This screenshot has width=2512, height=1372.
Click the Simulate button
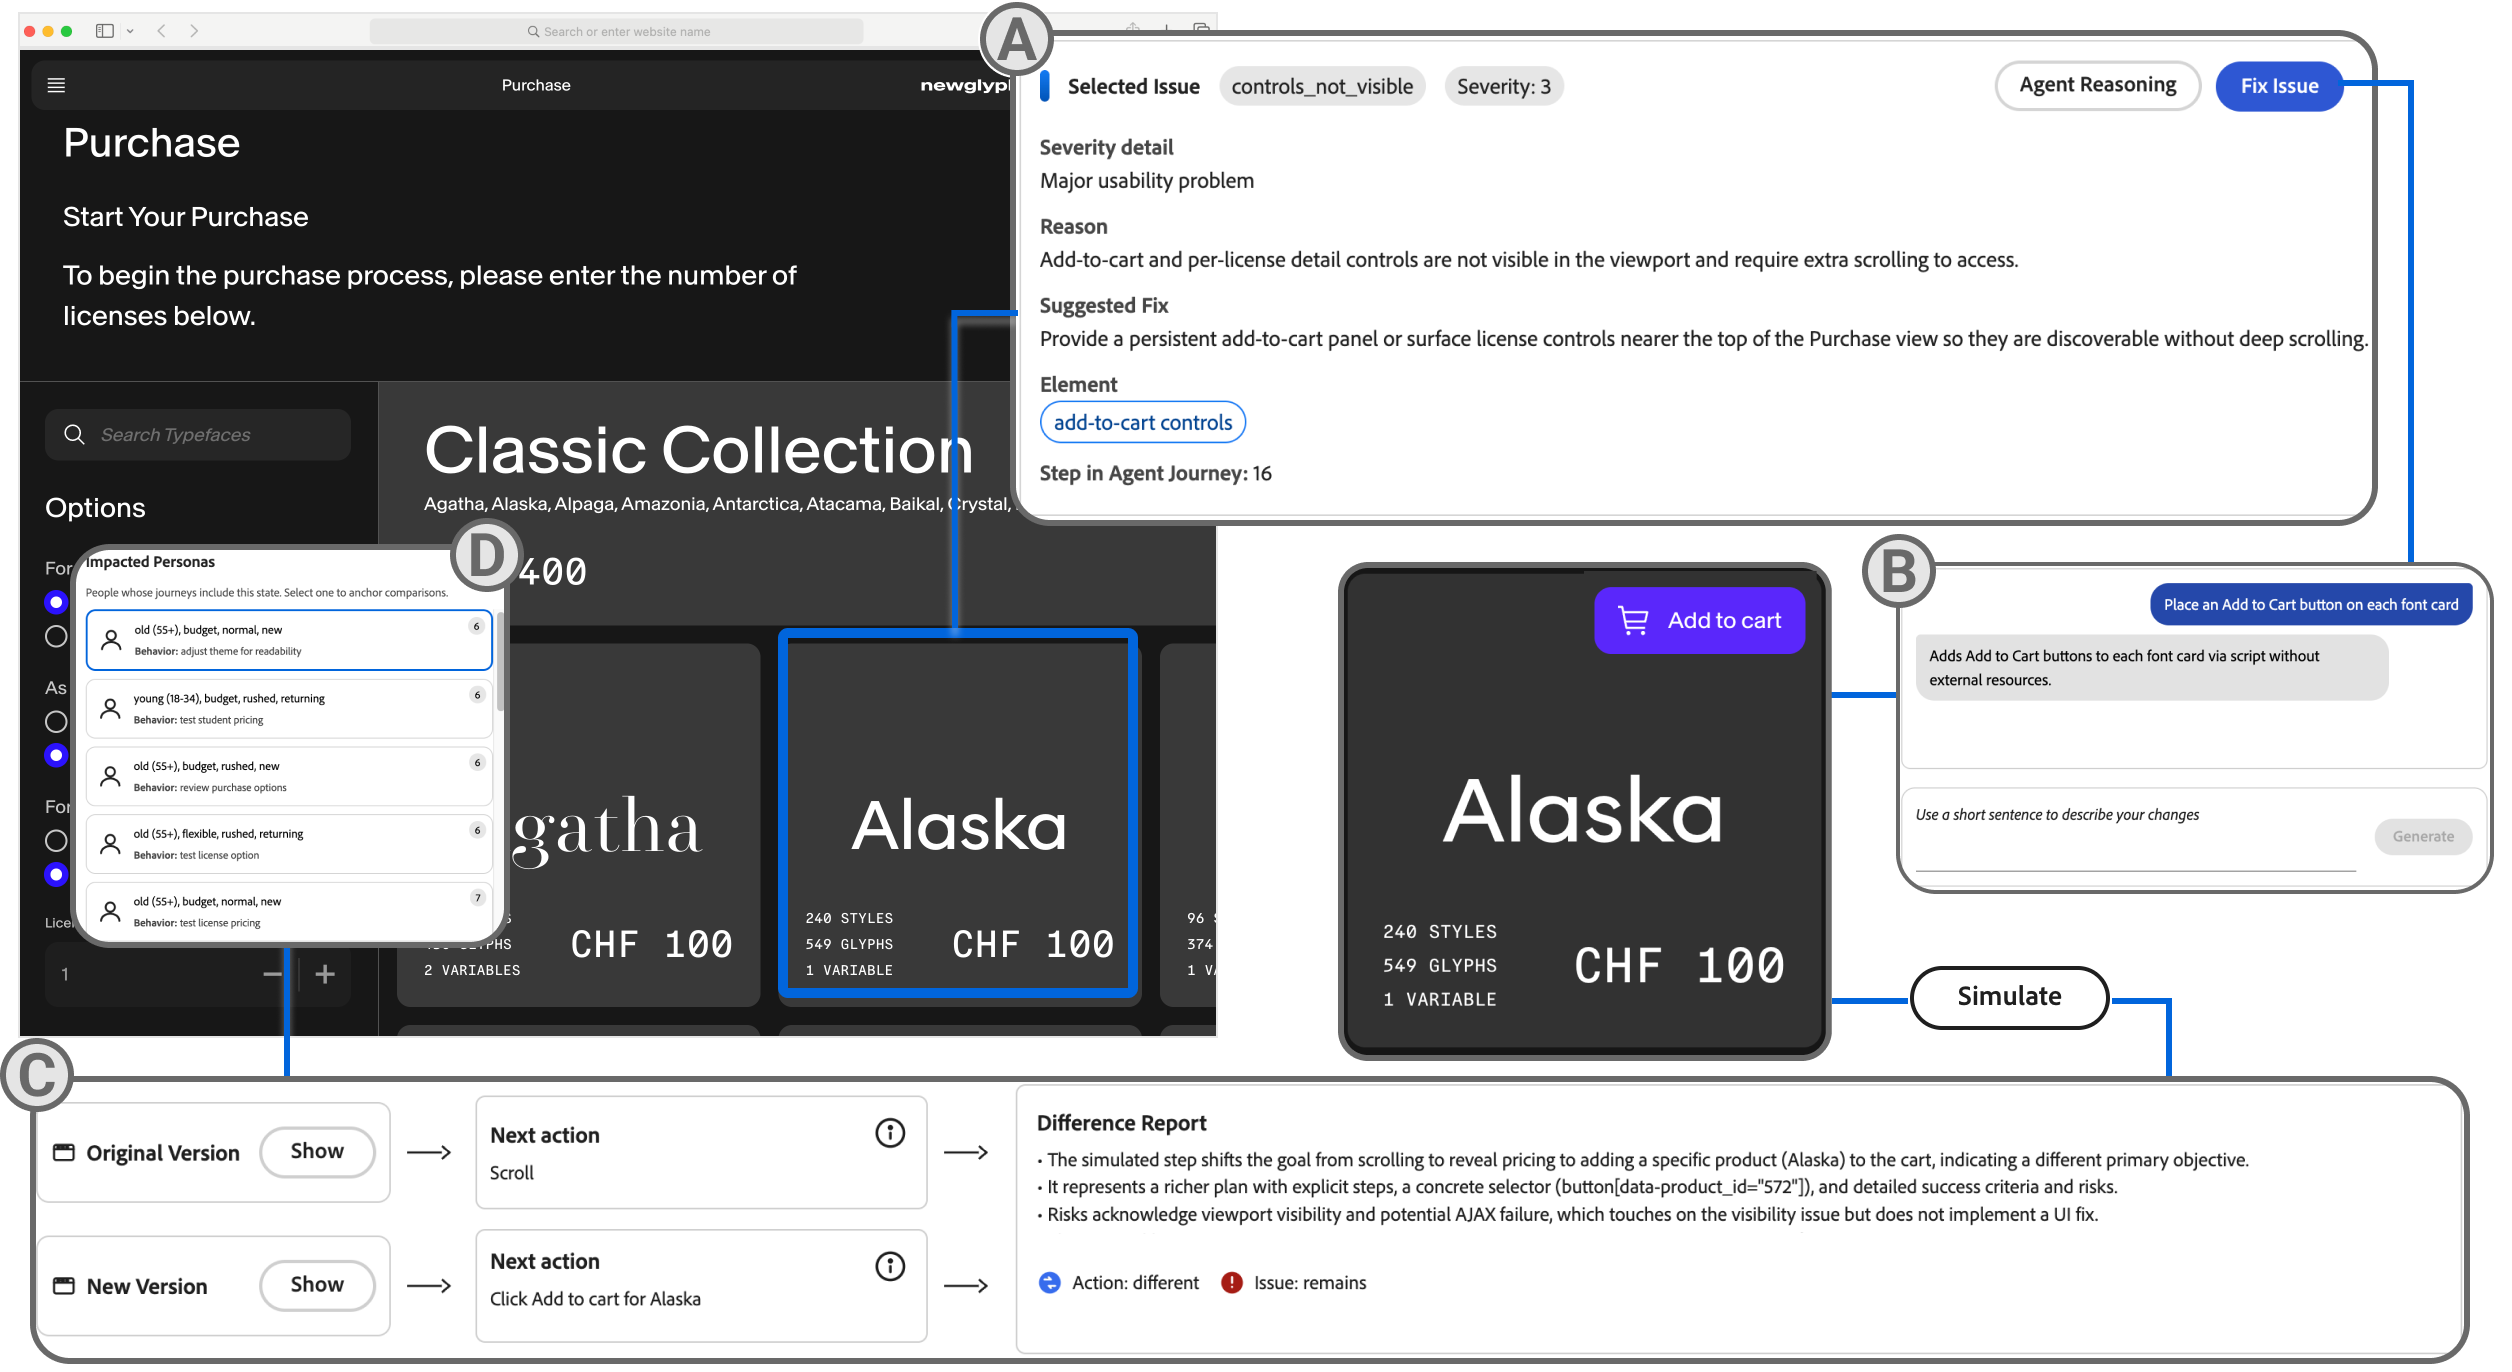(2008, 996)
